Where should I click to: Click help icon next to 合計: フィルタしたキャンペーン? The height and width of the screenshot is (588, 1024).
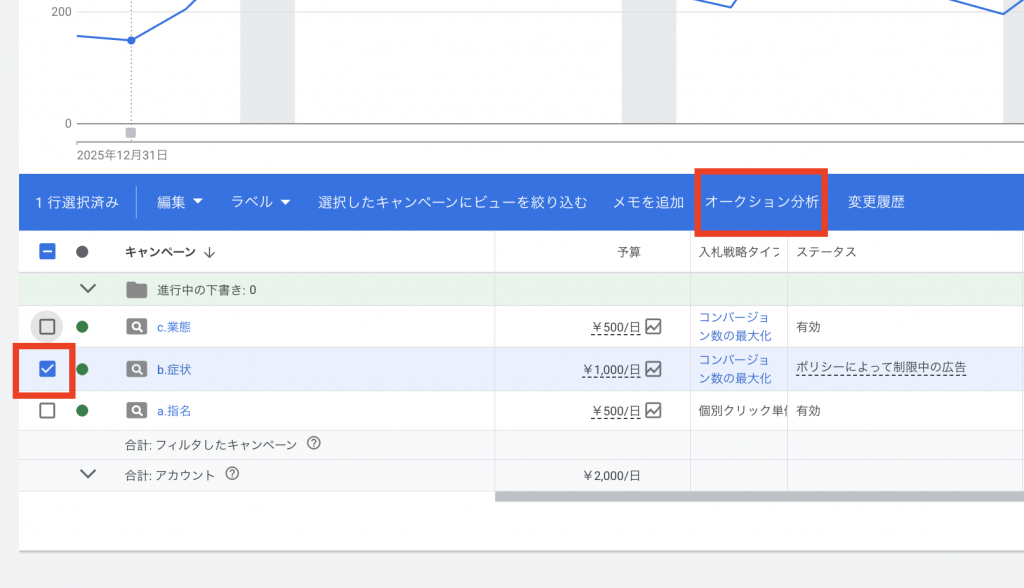click(x=314, y=444)
